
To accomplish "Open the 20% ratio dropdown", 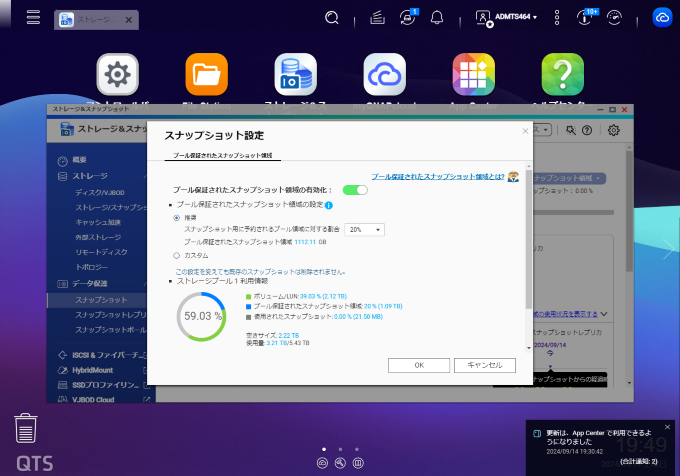I will [x=364, y=230].
